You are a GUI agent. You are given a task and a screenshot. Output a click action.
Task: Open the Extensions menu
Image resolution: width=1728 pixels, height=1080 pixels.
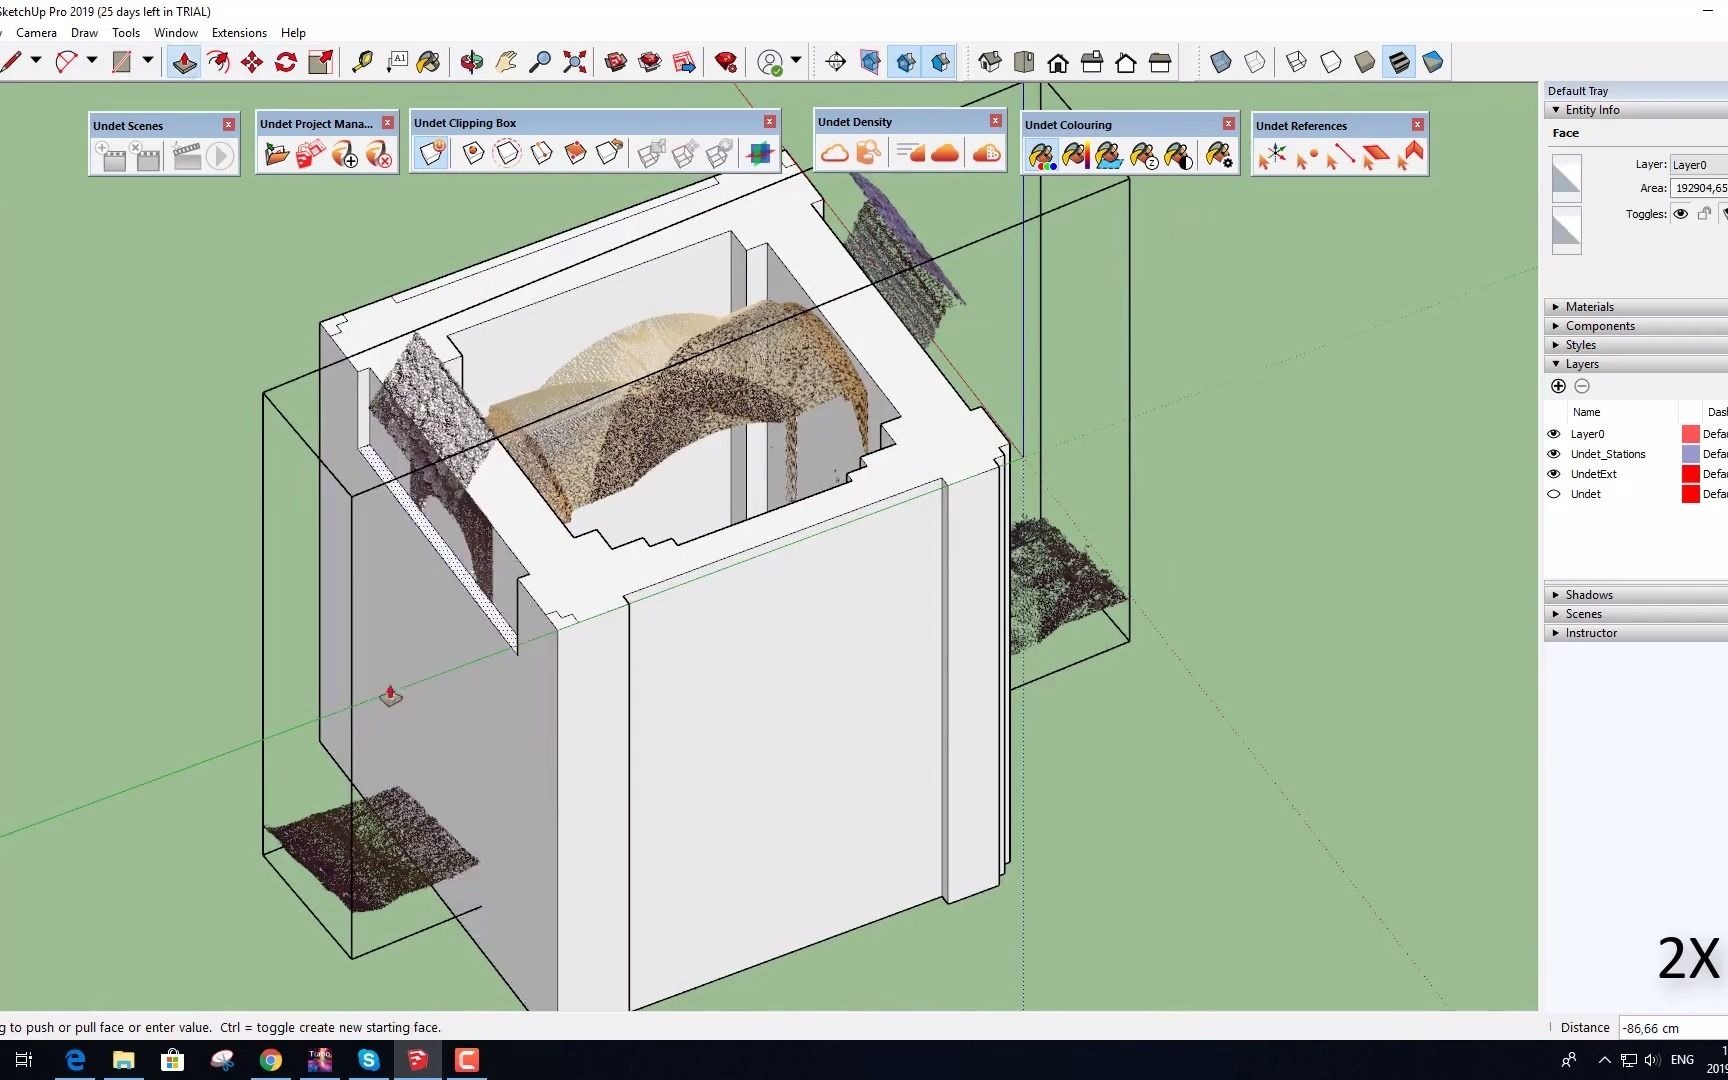(239, 33)
